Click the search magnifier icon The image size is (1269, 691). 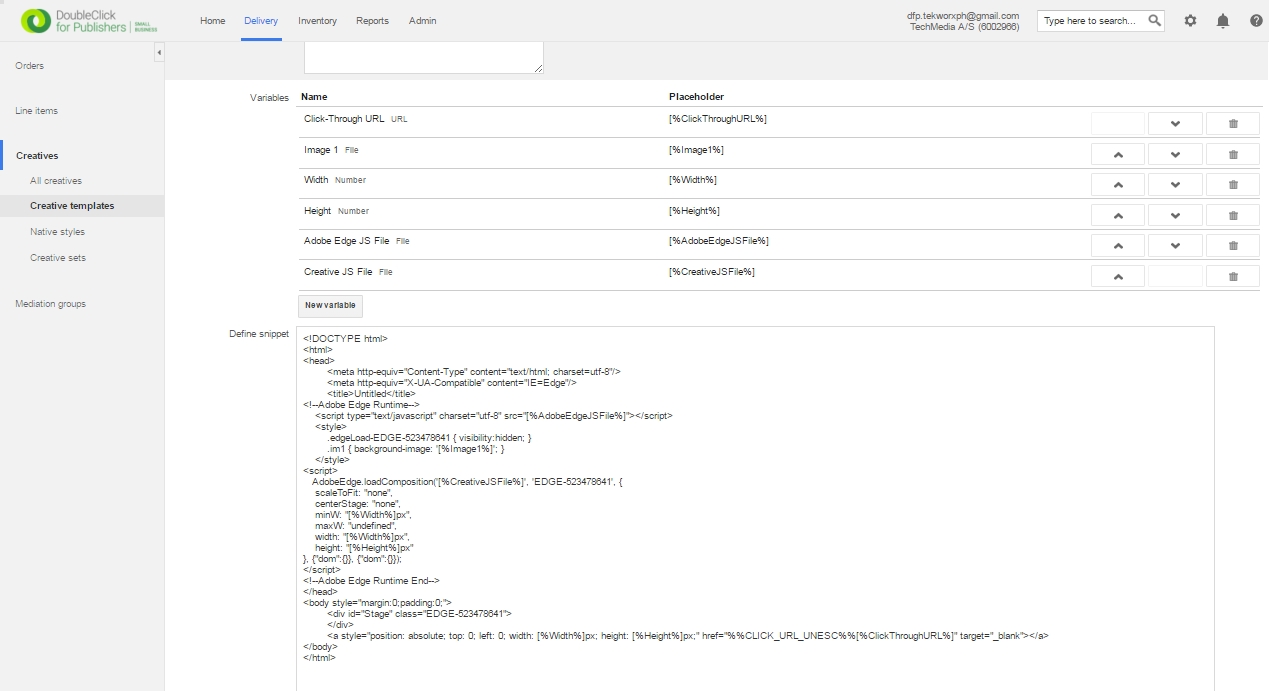pos(1154,20)
